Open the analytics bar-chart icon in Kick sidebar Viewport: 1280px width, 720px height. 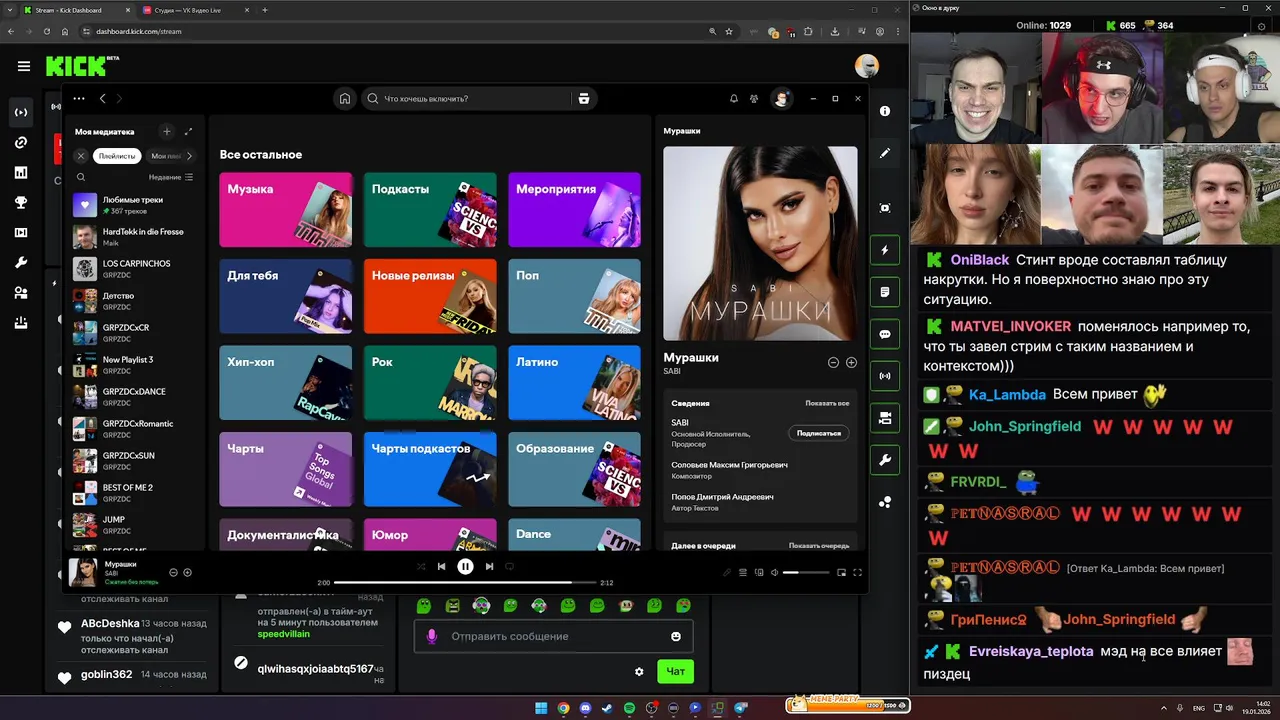pos(21,172)
